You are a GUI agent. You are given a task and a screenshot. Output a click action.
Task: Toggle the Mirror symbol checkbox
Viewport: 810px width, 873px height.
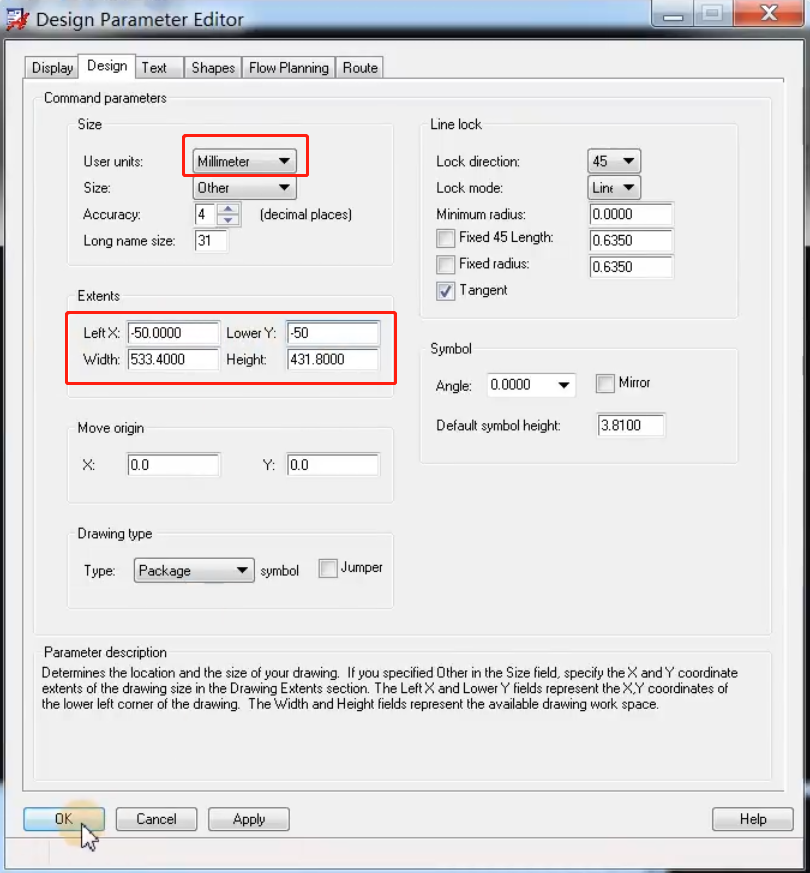click(x=604, y=383)
